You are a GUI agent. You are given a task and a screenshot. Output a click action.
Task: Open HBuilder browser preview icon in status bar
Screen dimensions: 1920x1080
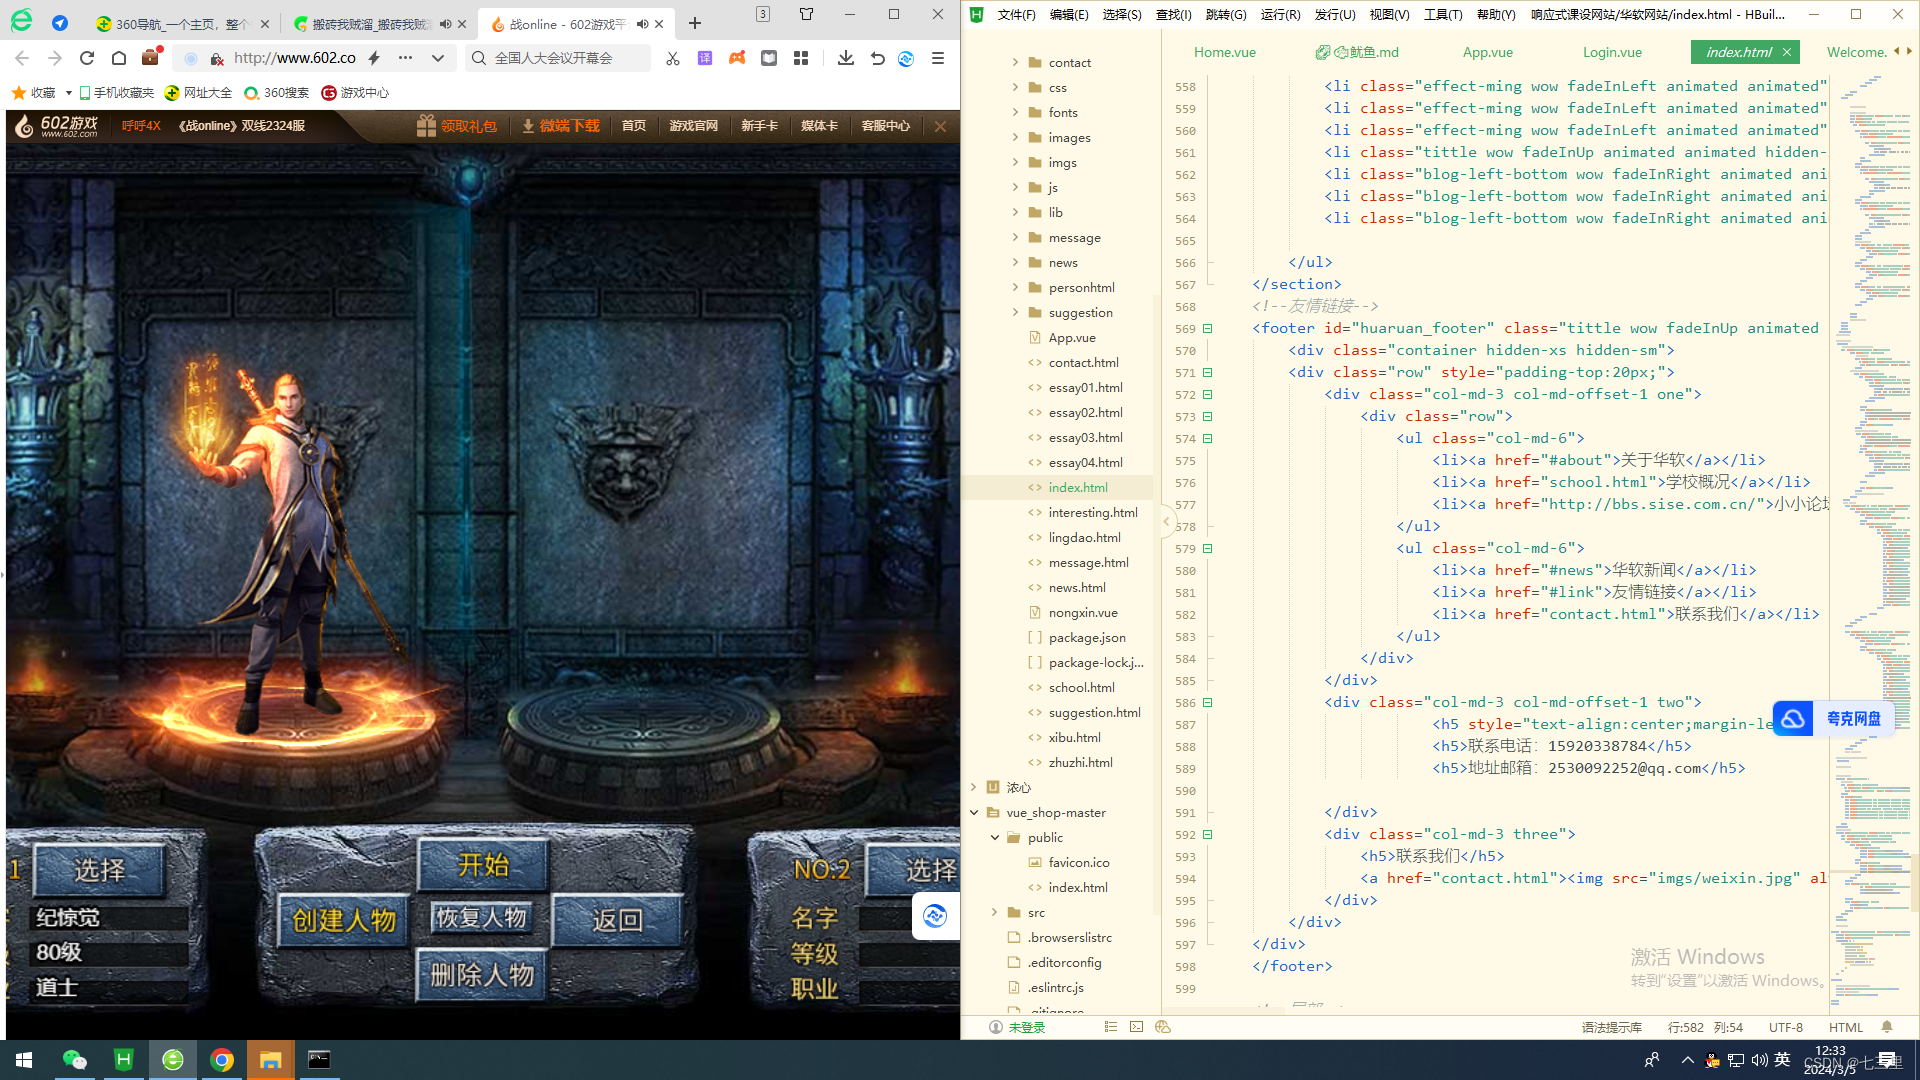click(x=1162, y=1027)
